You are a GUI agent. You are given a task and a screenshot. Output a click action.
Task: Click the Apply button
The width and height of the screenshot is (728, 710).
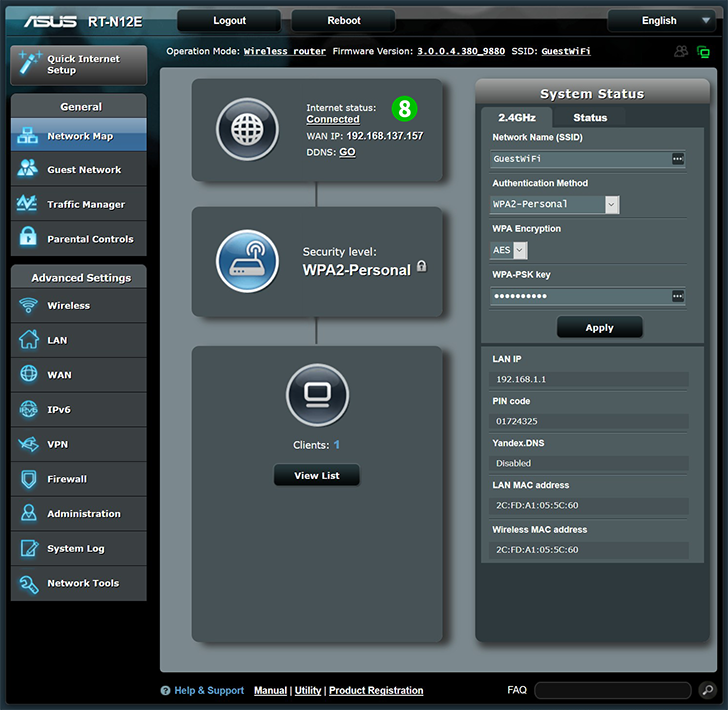pos(599,327)
